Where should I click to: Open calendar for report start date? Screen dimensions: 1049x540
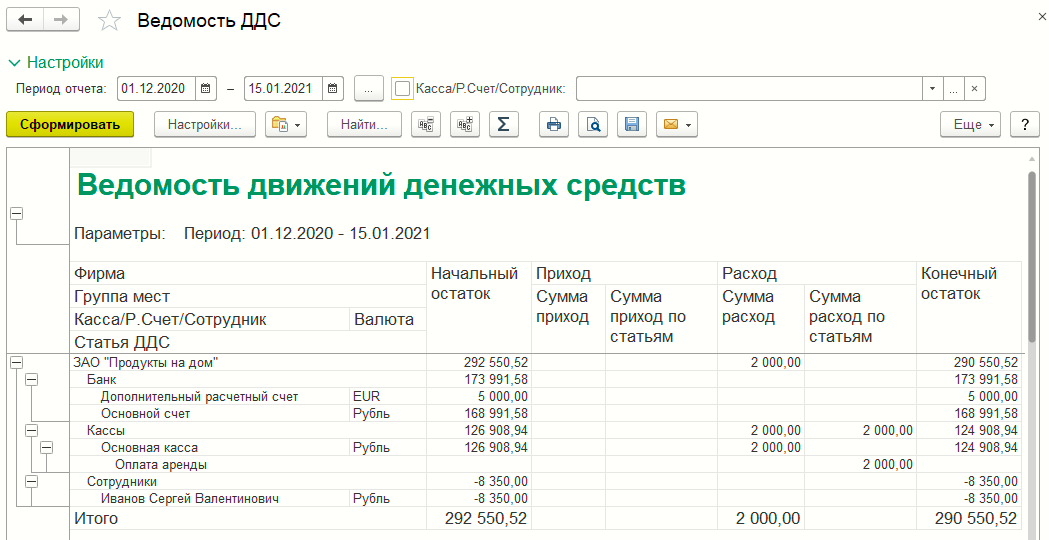coord(206,89)
